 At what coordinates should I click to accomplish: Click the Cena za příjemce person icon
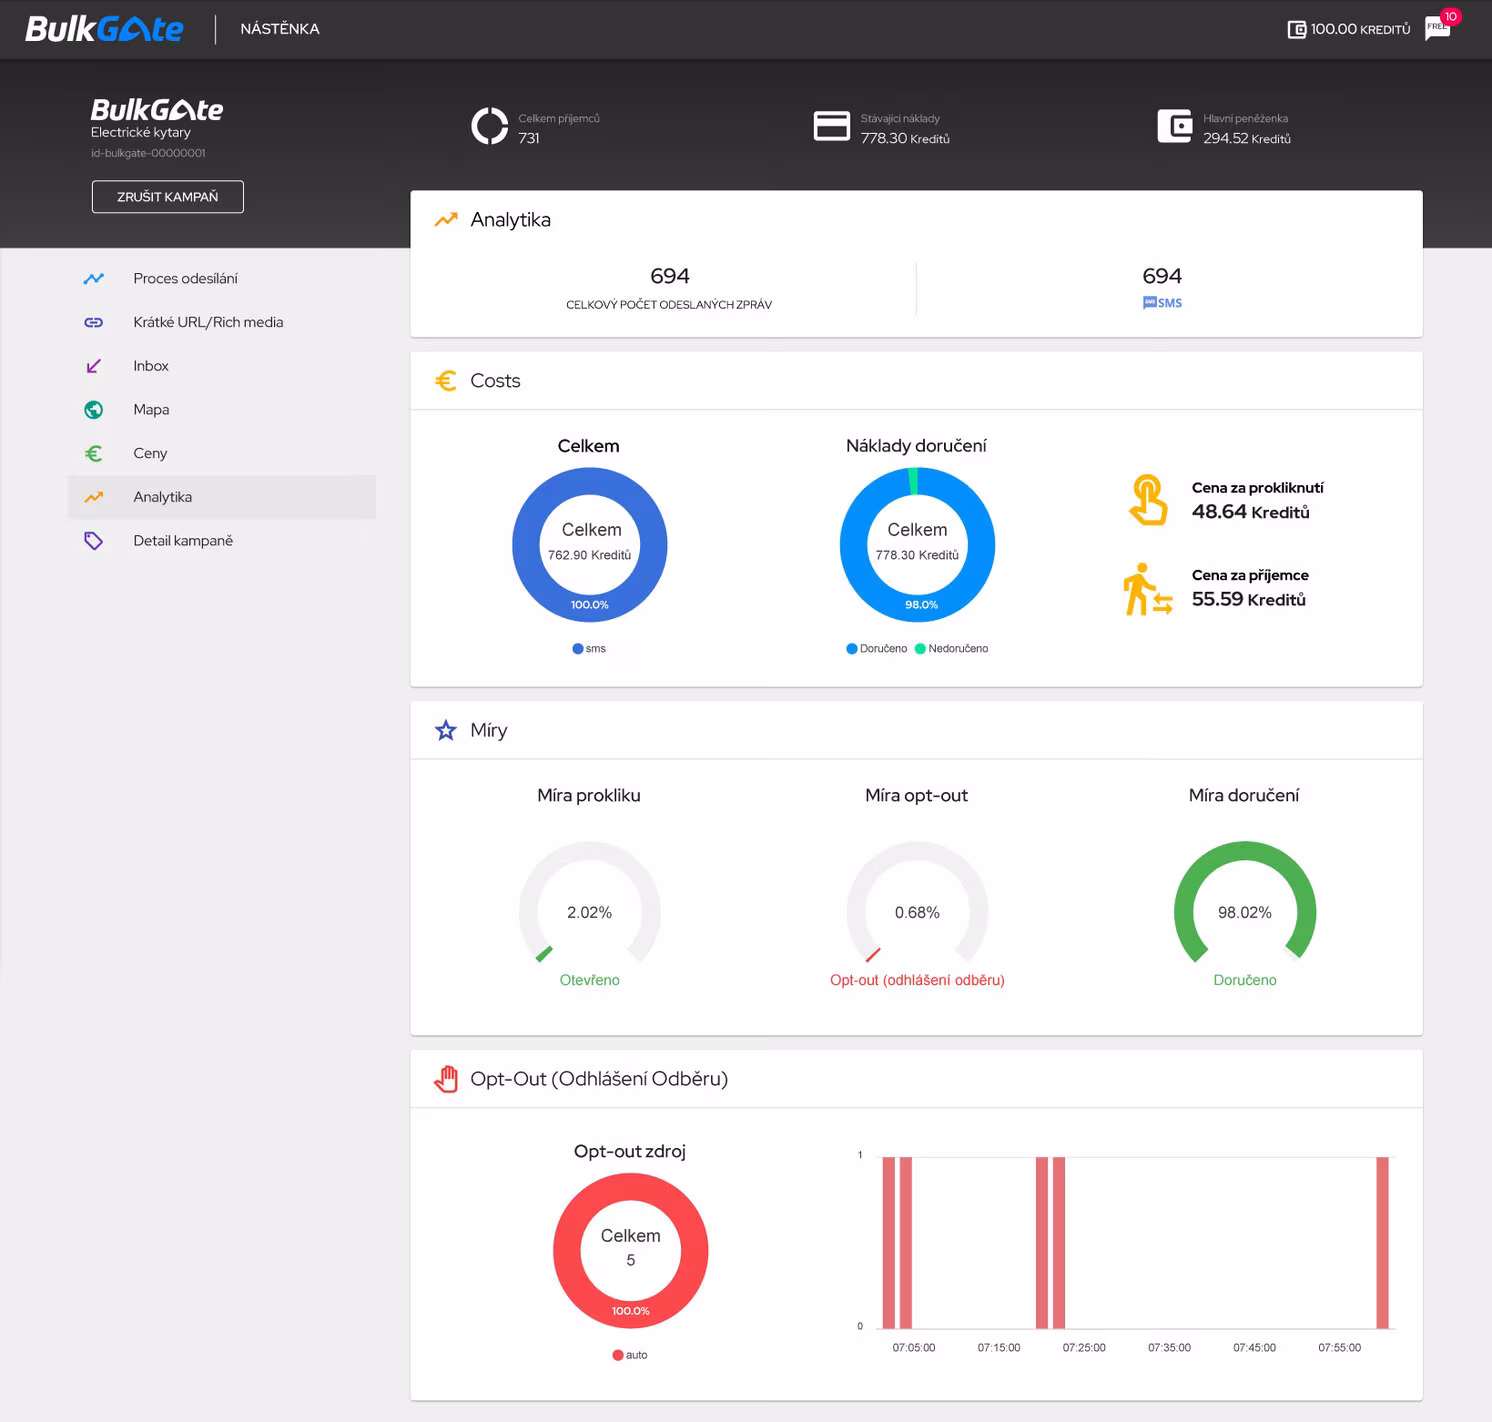pos(1147,589)
